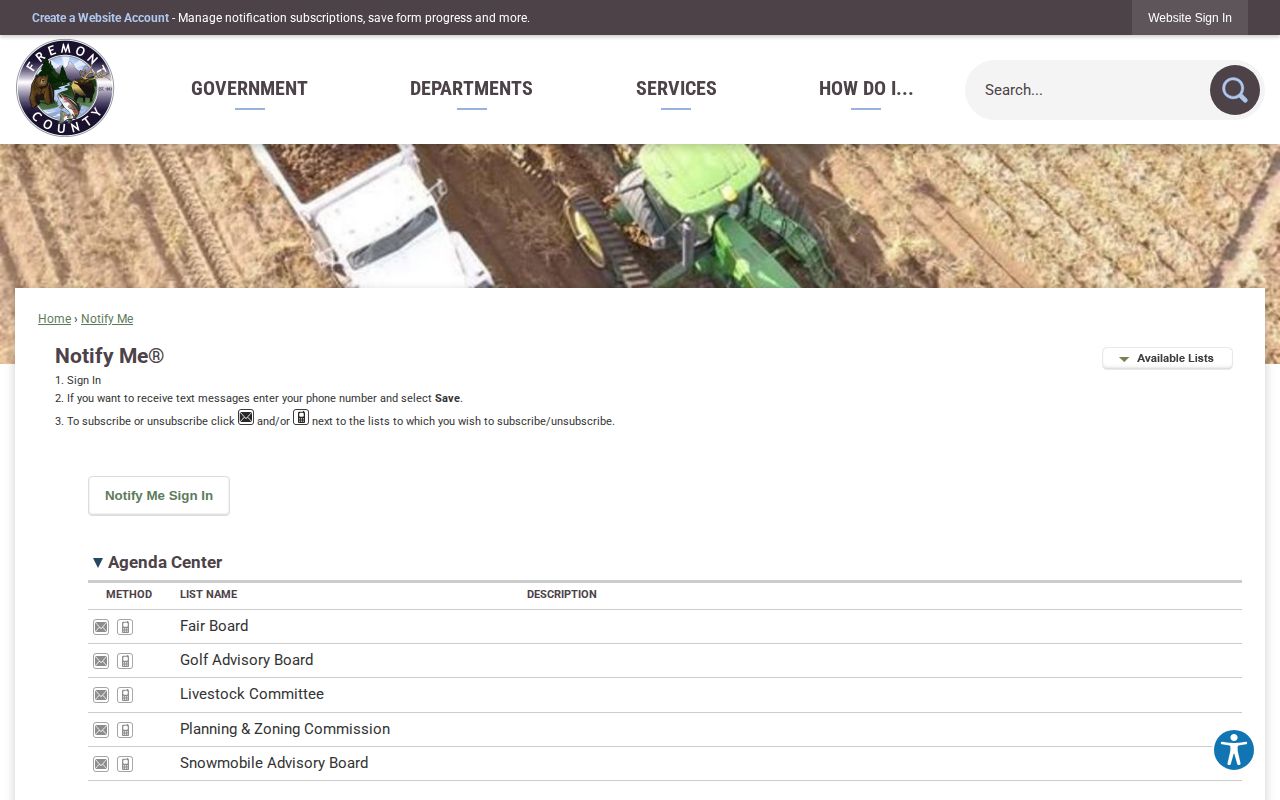
Task: Open the Departments menu
Action: (x=471, y=89)
